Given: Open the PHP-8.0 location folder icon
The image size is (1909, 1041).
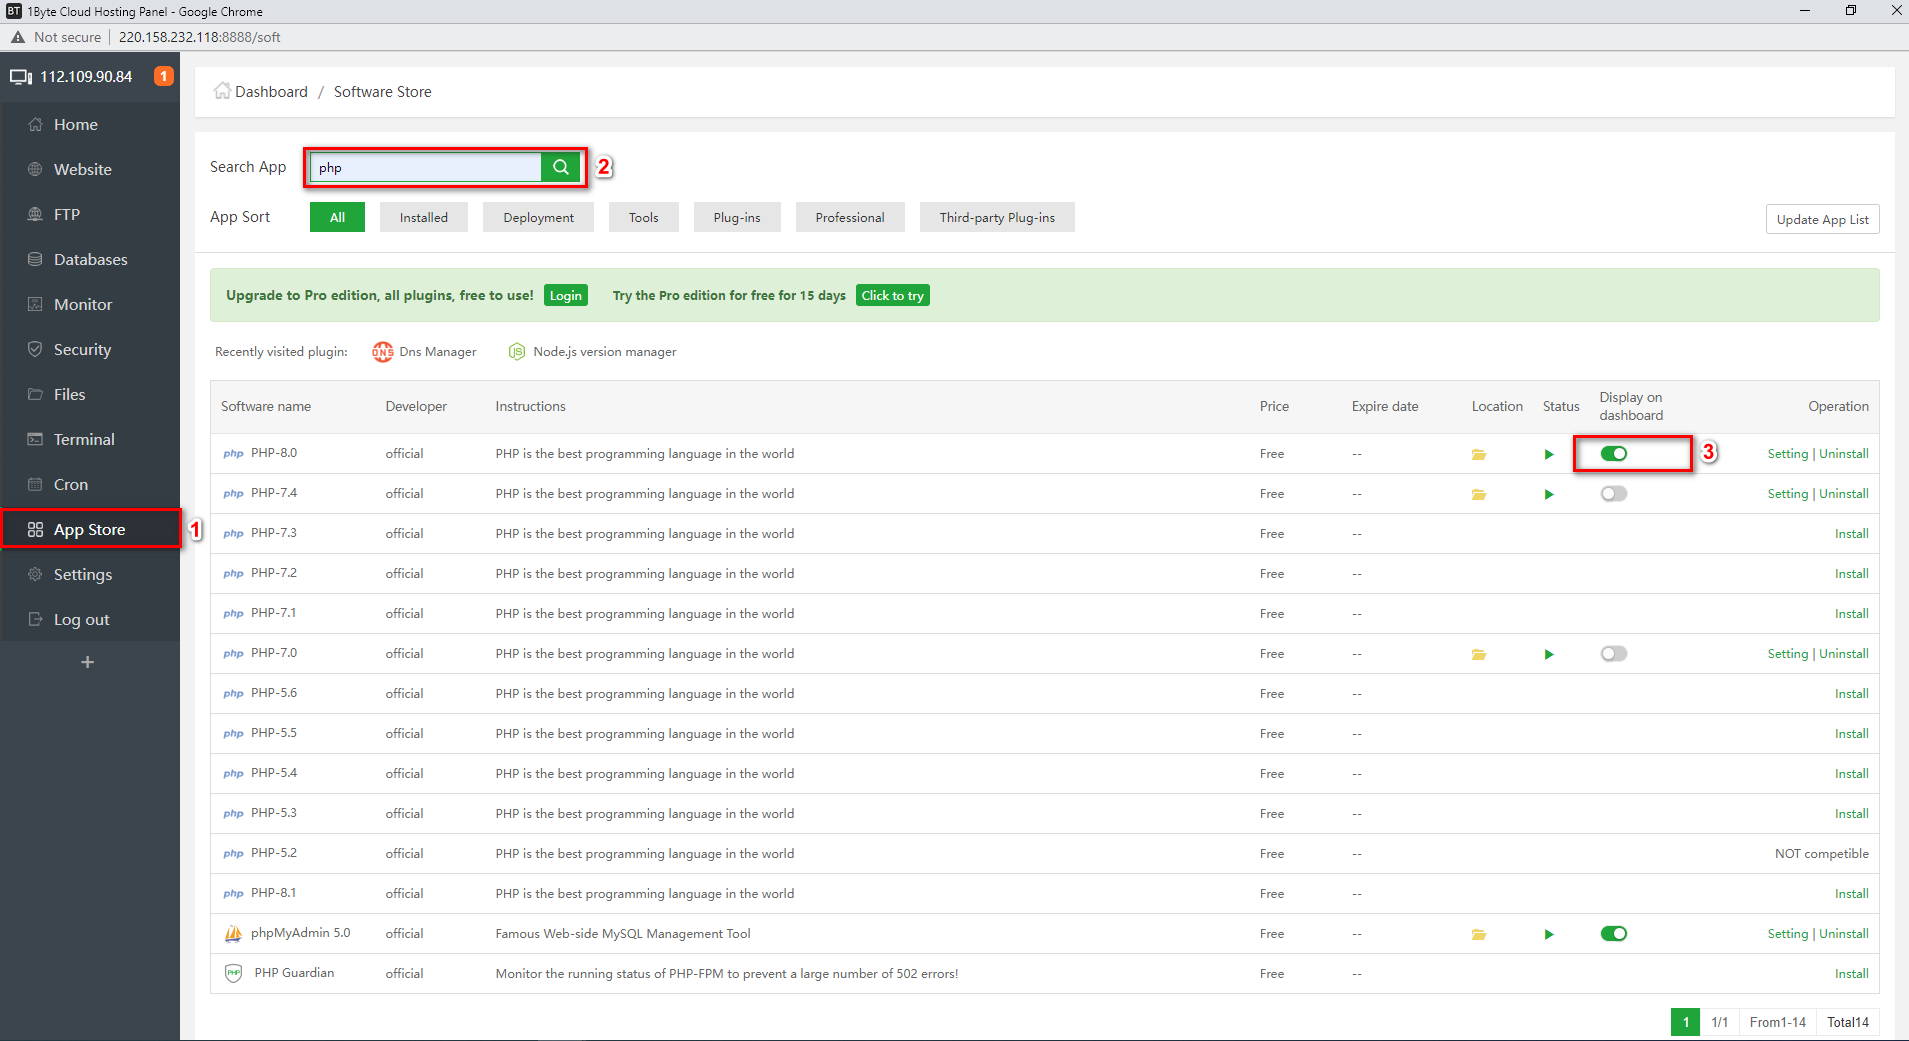Looking at the screenshot, I should 1479,454.
